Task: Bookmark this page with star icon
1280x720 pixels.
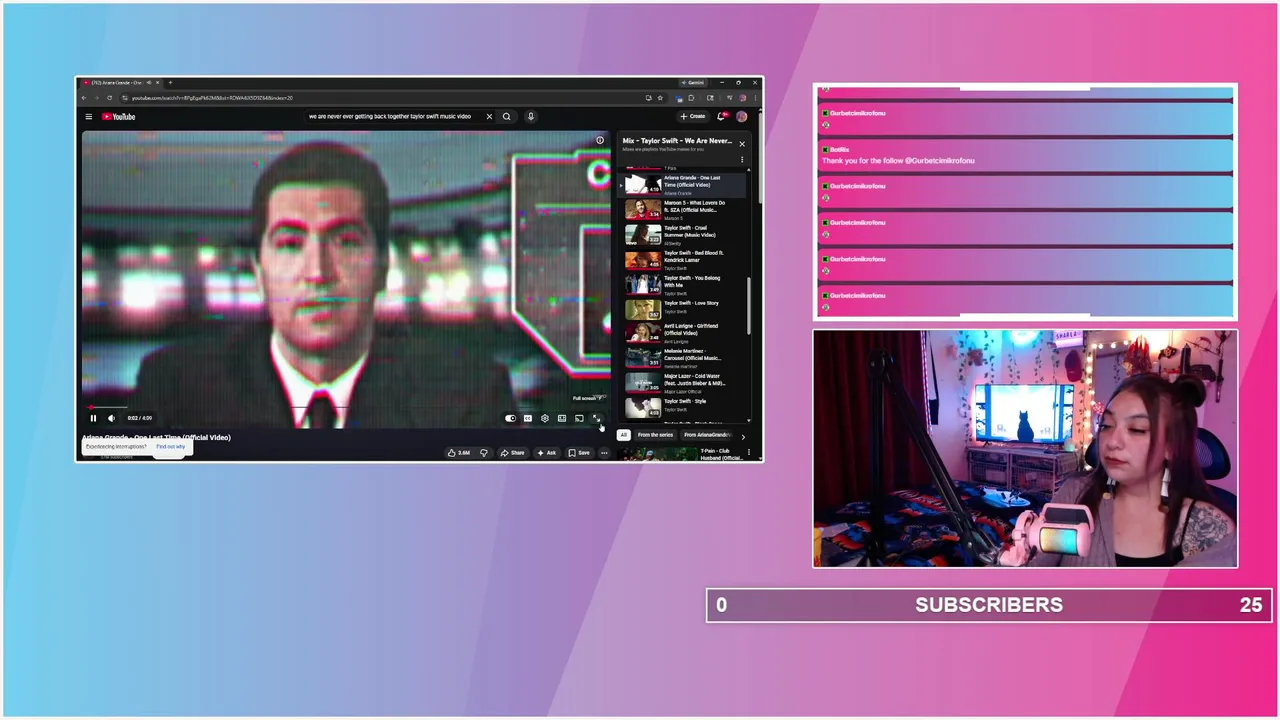Action: coord(660,98)
